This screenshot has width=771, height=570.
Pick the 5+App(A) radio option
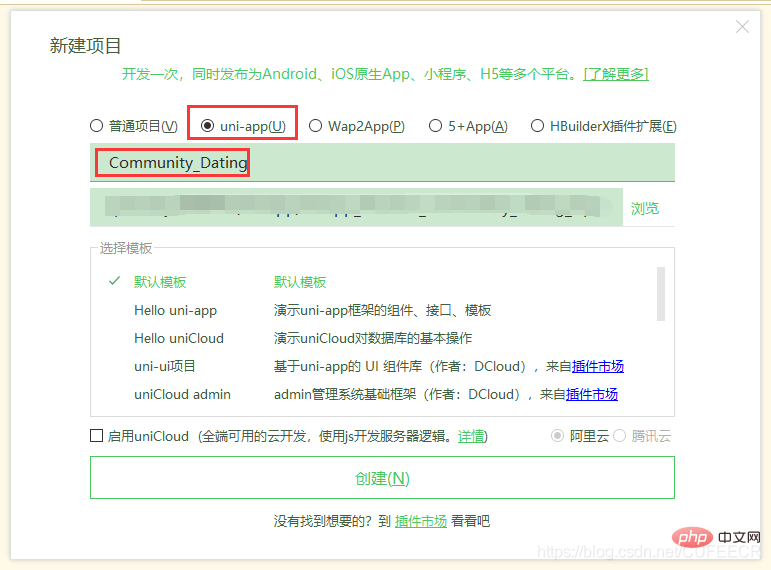point(435,126)
